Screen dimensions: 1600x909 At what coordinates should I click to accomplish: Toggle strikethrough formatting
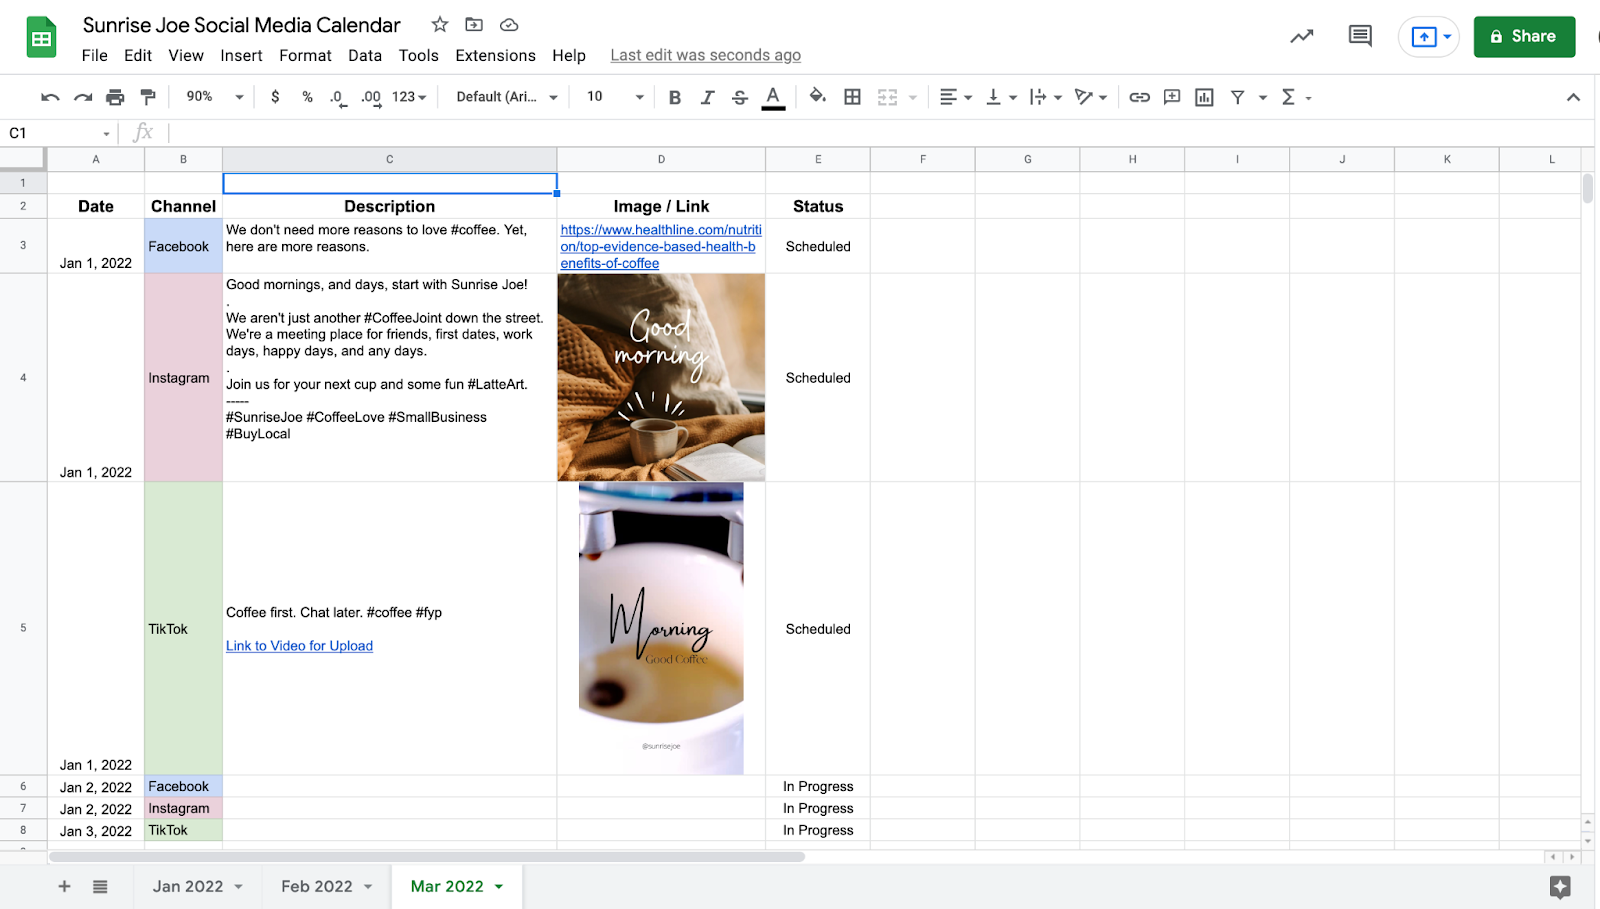pyautogui.click(x=740, y=97)
